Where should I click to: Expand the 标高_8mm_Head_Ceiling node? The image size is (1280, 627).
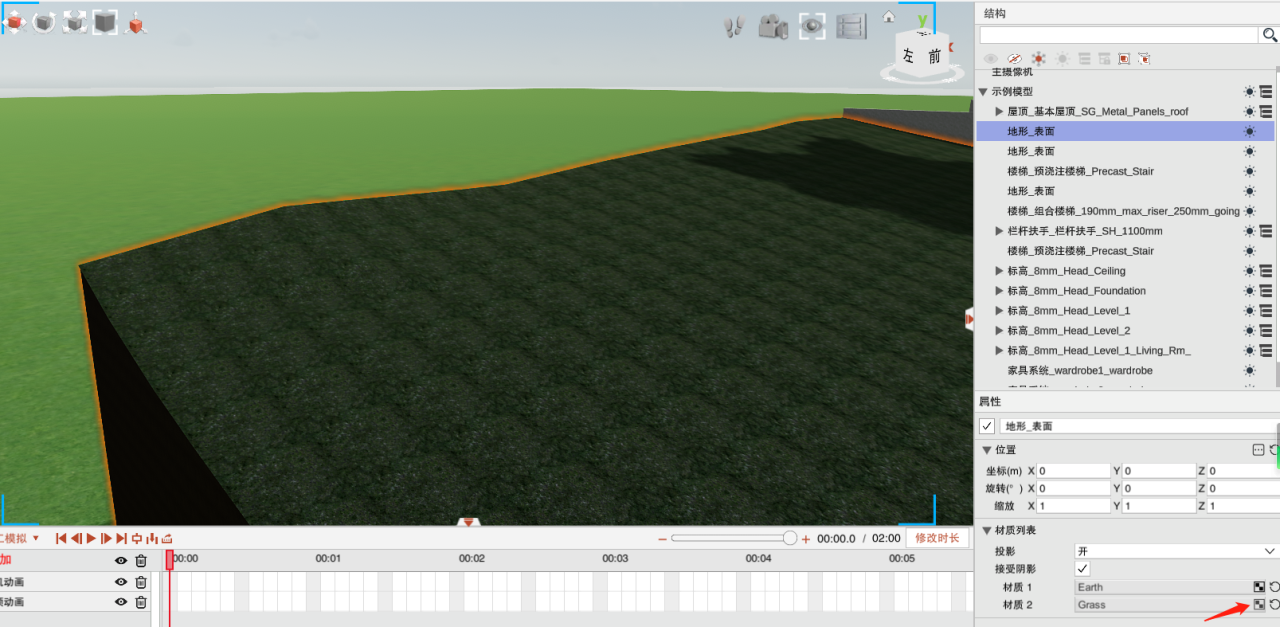(x=999, y=271)
